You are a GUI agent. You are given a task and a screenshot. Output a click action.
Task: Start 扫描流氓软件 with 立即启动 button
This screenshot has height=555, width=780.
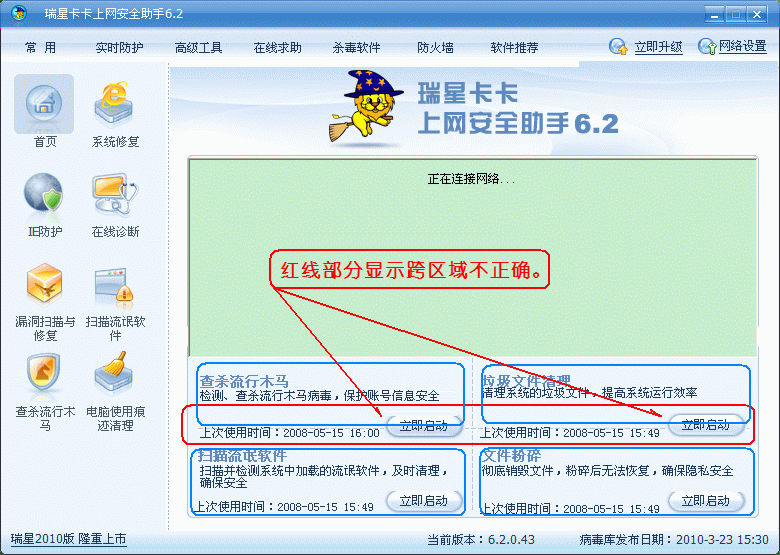(424, 501)
